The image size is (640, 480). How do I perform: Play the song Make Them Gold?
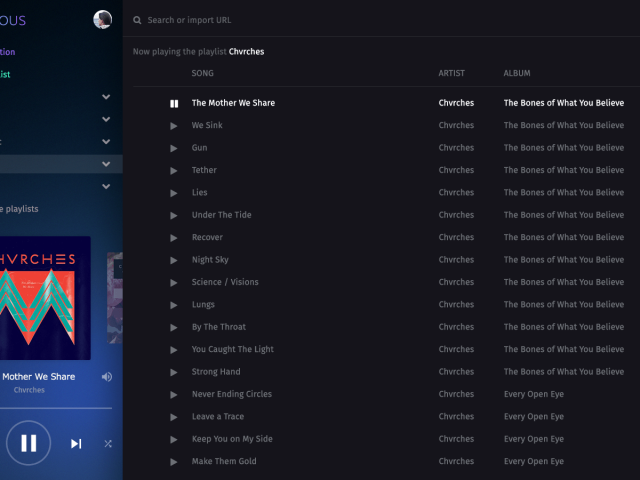click(174, 462)
